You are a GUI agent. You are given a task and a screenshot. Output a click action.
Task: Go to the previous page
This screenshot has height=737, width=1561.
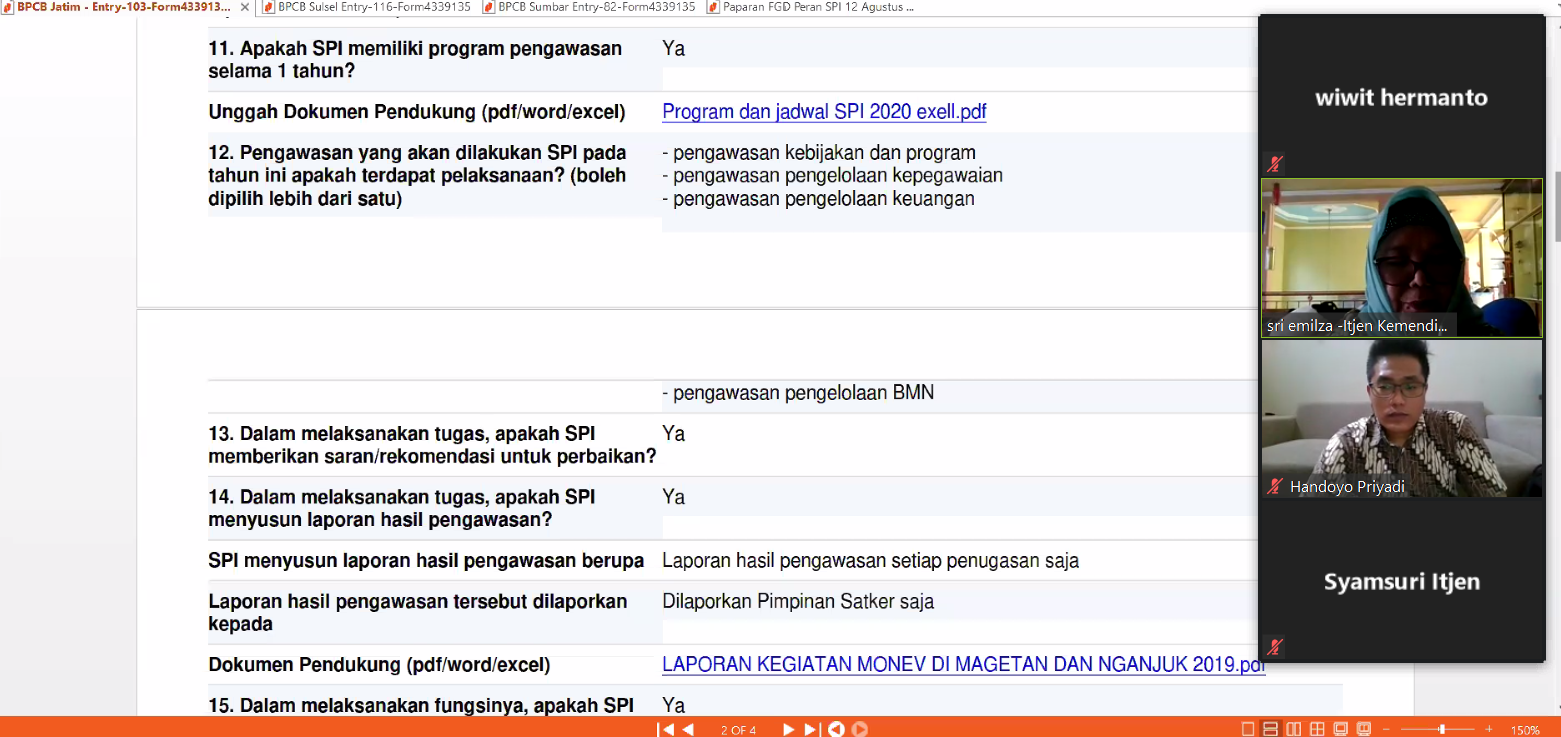tap(688, 729)
